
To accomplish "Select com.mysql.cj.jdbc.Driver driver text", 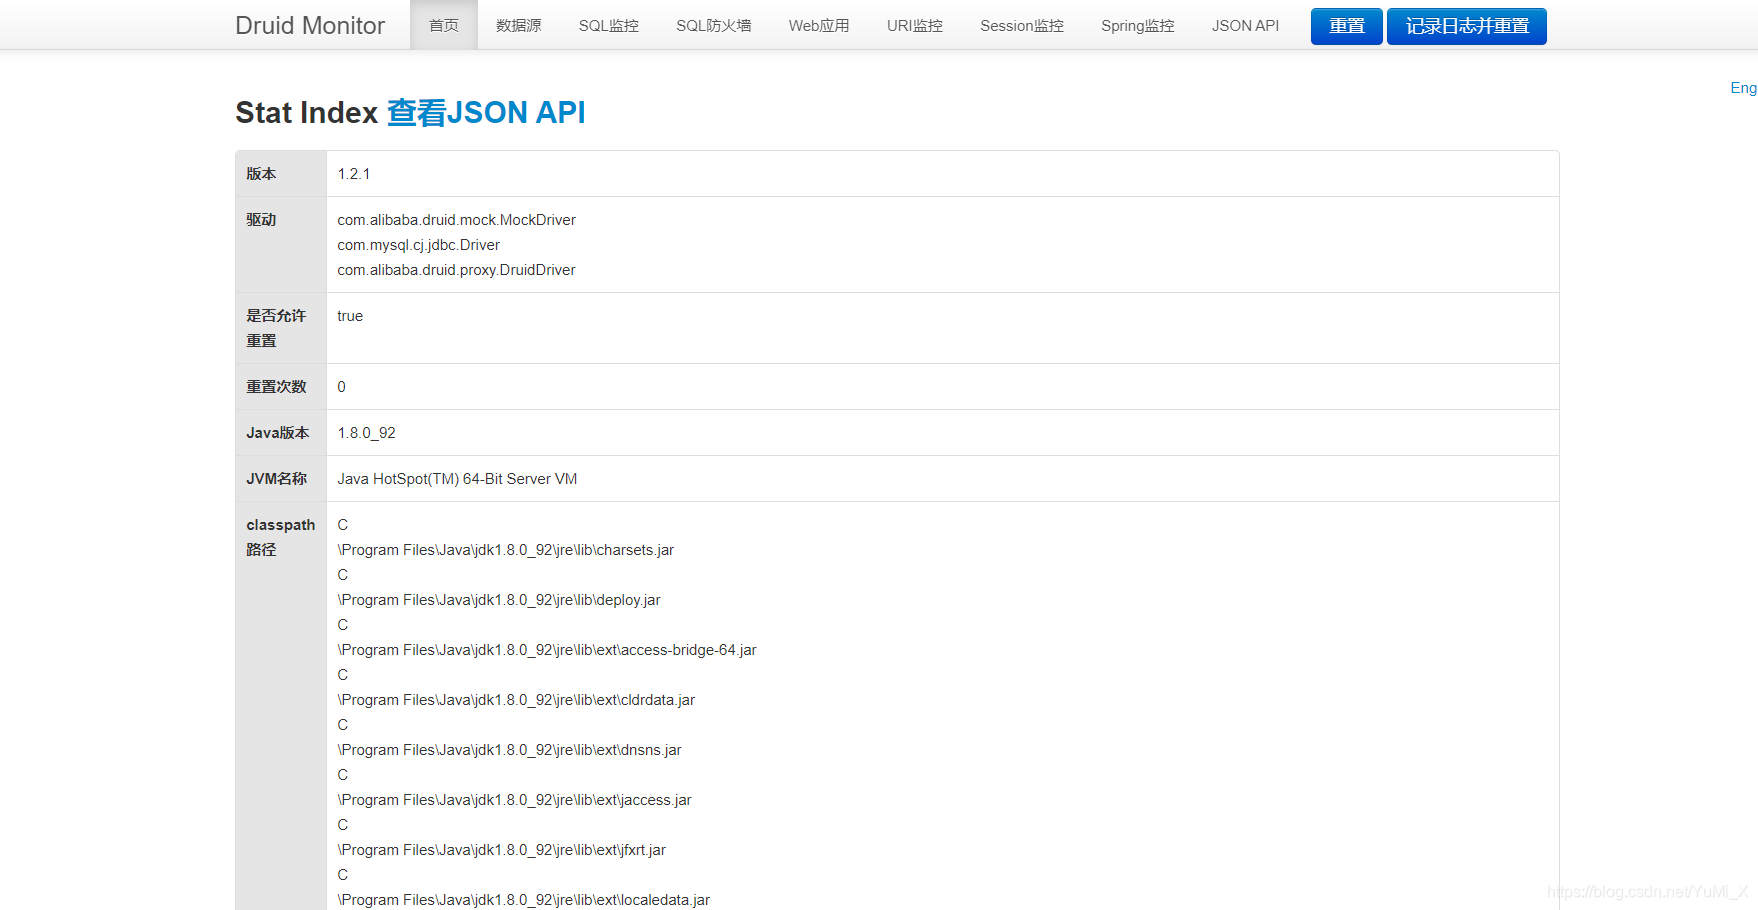I will (x=418, y=245).
